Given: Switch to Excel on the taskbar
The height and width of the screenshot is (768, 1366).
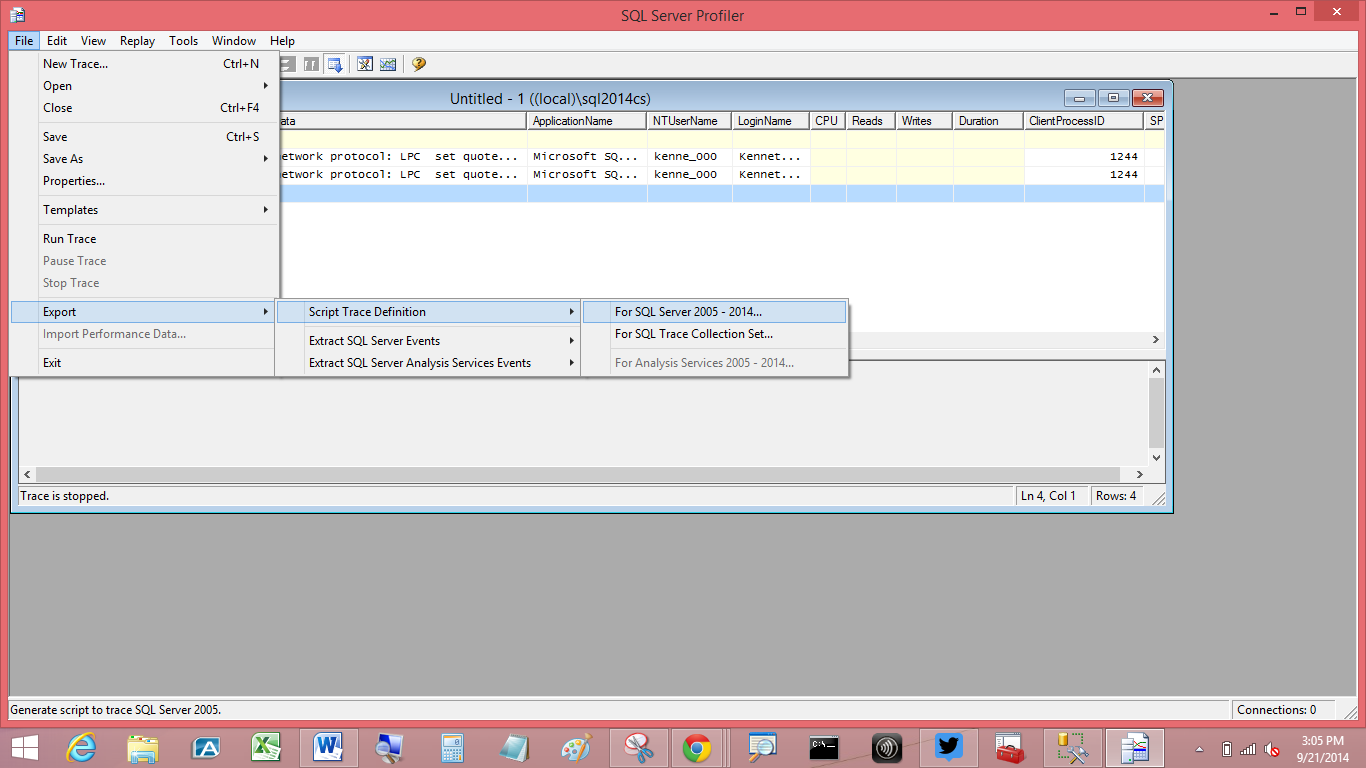Looking at the screenshot, I should click(x=266, y=747).
